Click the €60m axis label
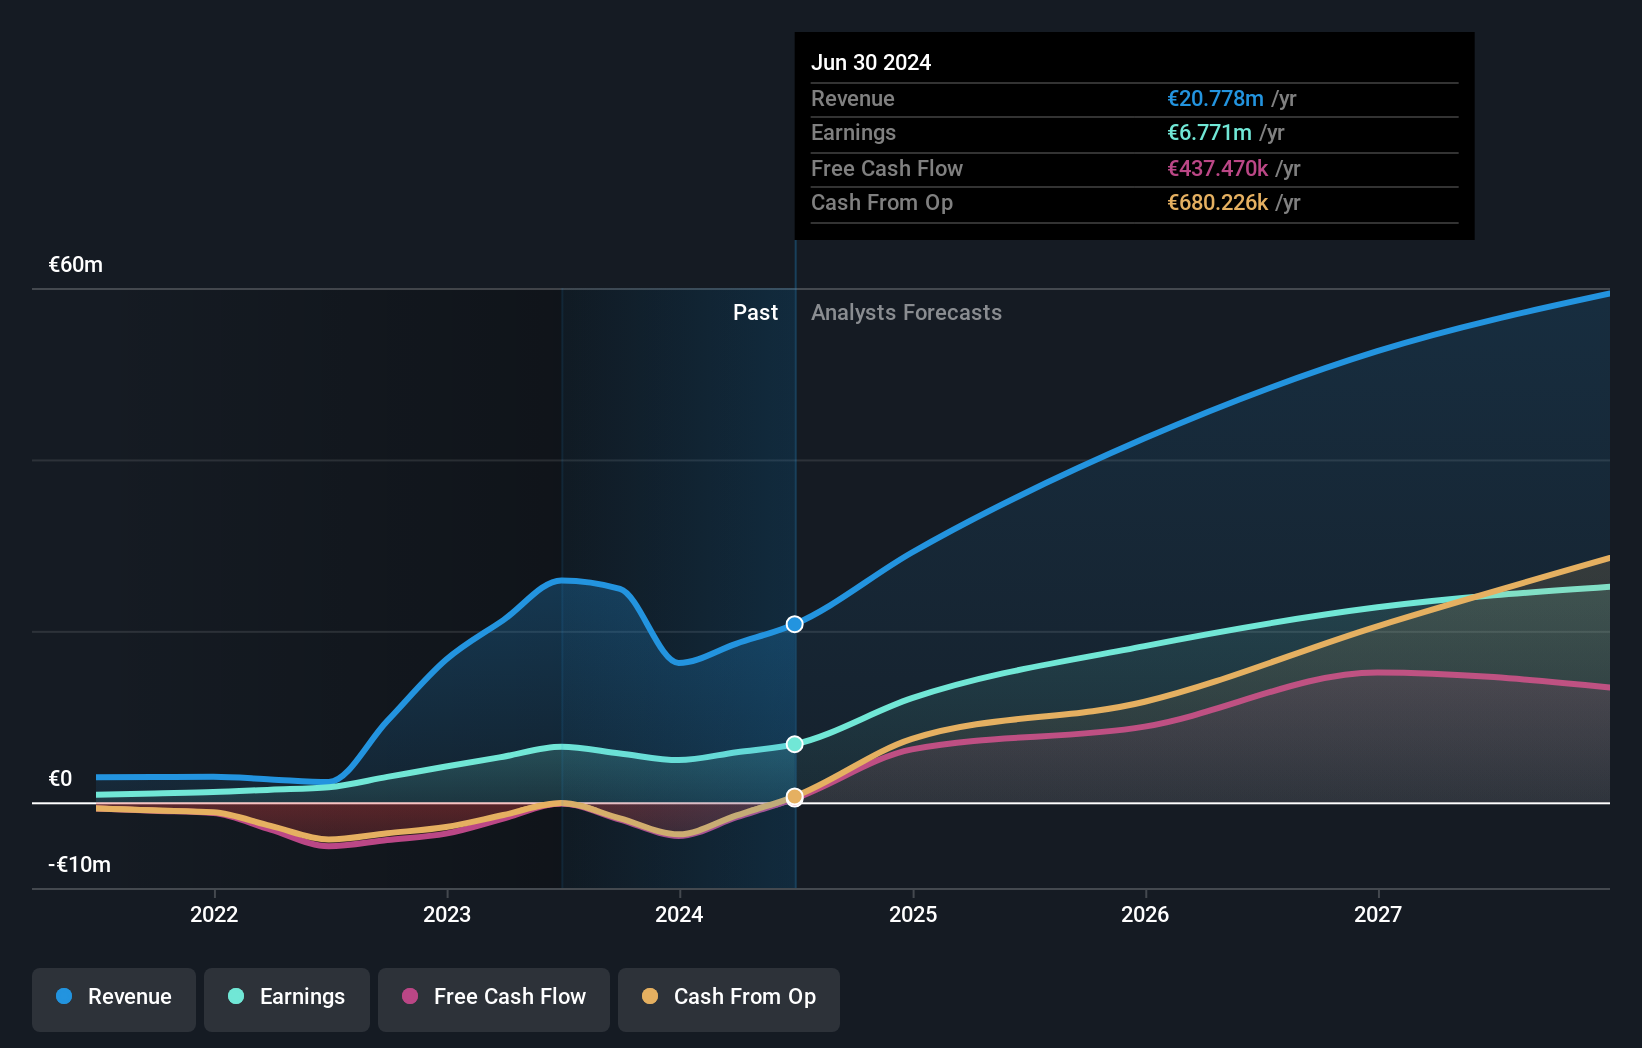Screen dimensions: 1642x1048 point(75,265)
